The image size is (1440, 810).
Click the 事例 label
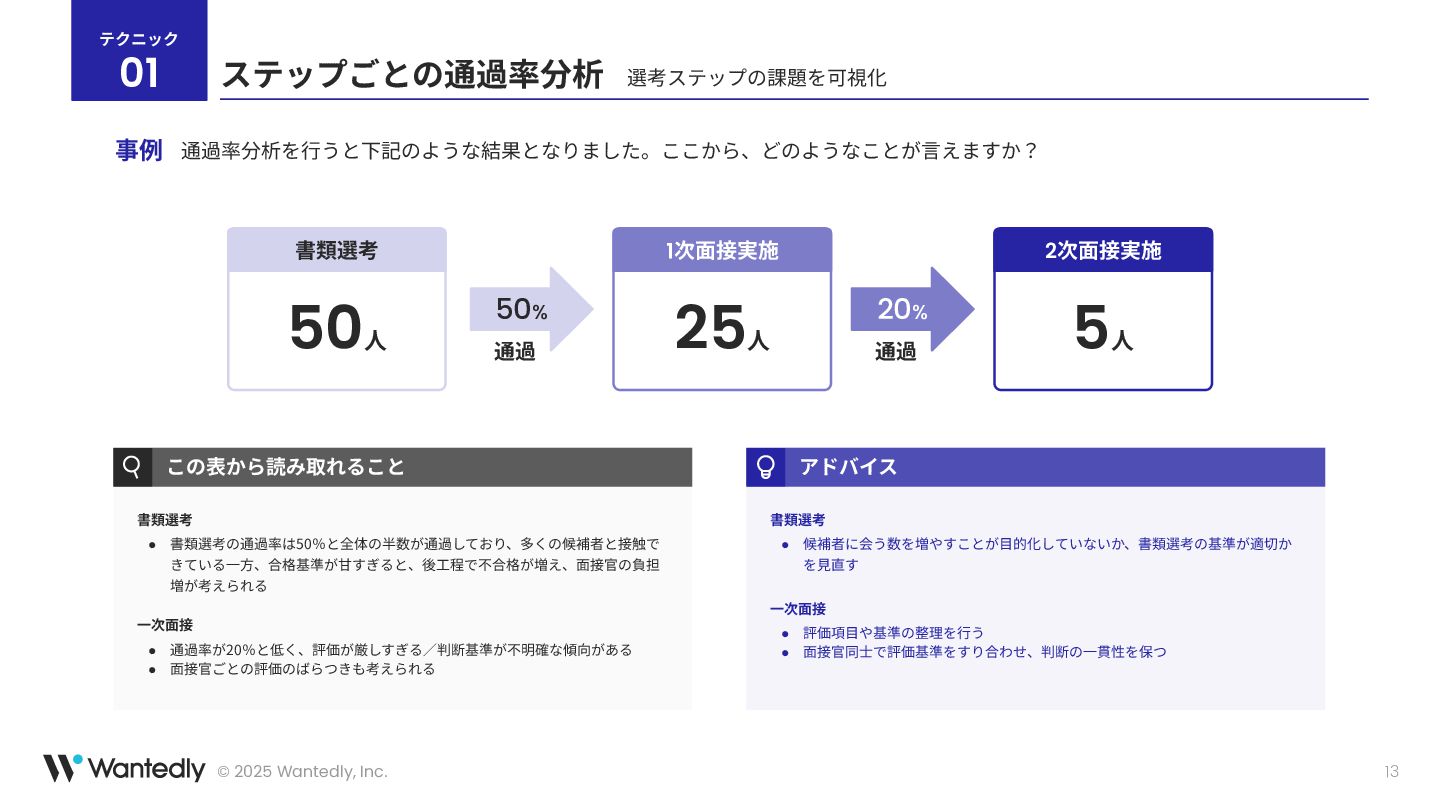coord(139,151)
